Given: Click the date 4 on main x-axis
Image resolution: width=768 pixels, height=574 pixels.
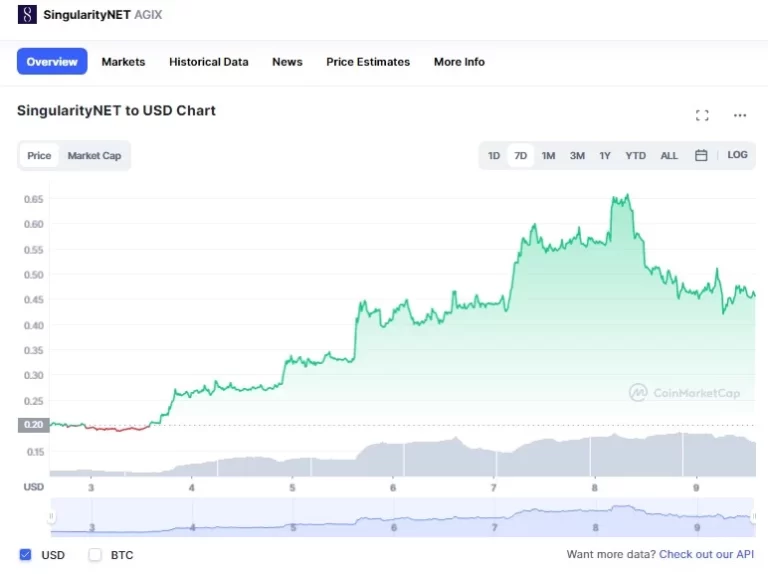Looking at the screenshot, I should point(192,488).
